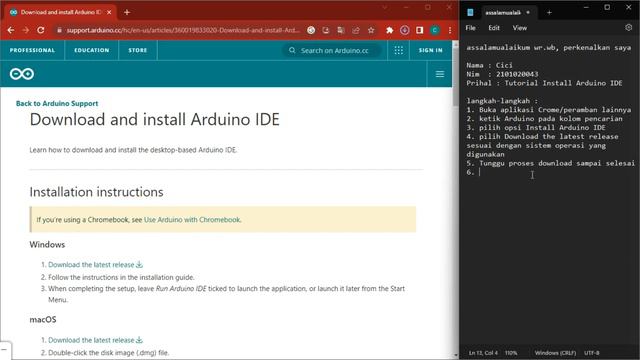The width and height of the screenshot is (640, 360).
Task: Open the Notepad View menu
Action: (520, 28)
